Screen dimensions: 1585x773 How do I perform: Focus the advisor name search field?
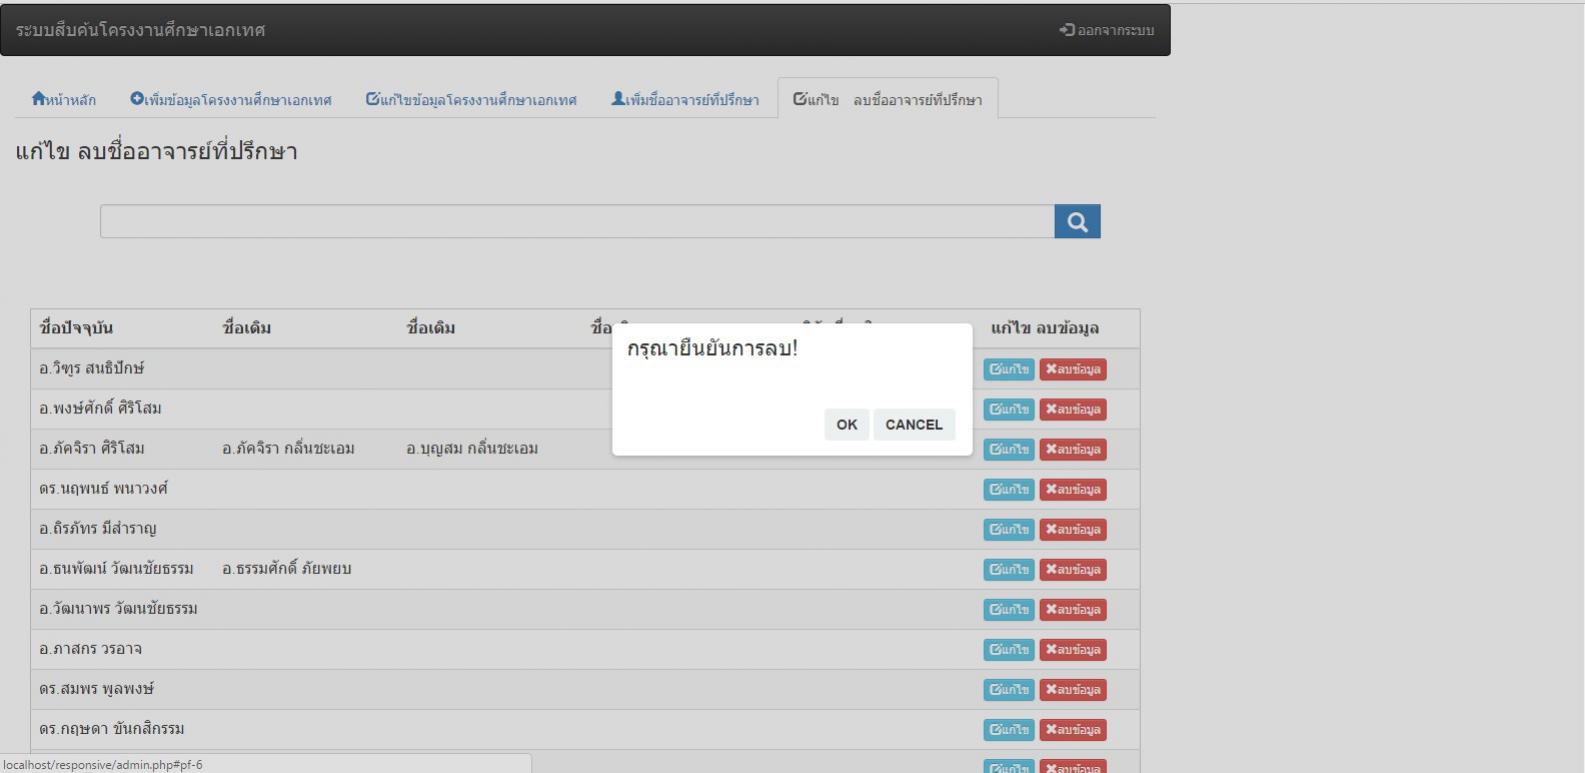click(577, 222)
